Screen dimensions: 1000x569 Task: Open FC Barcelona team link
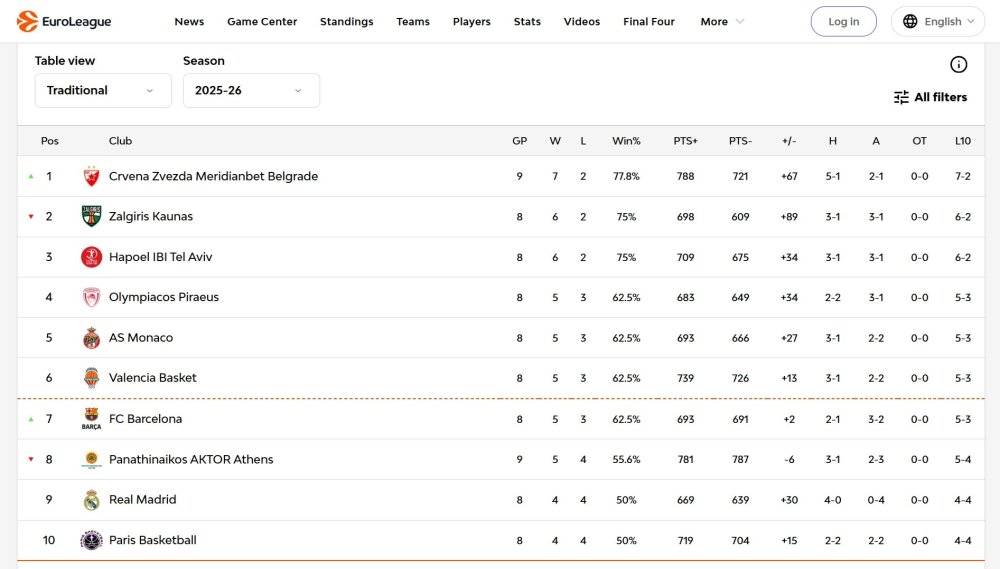pyautogui.click(x=145, y=419)
